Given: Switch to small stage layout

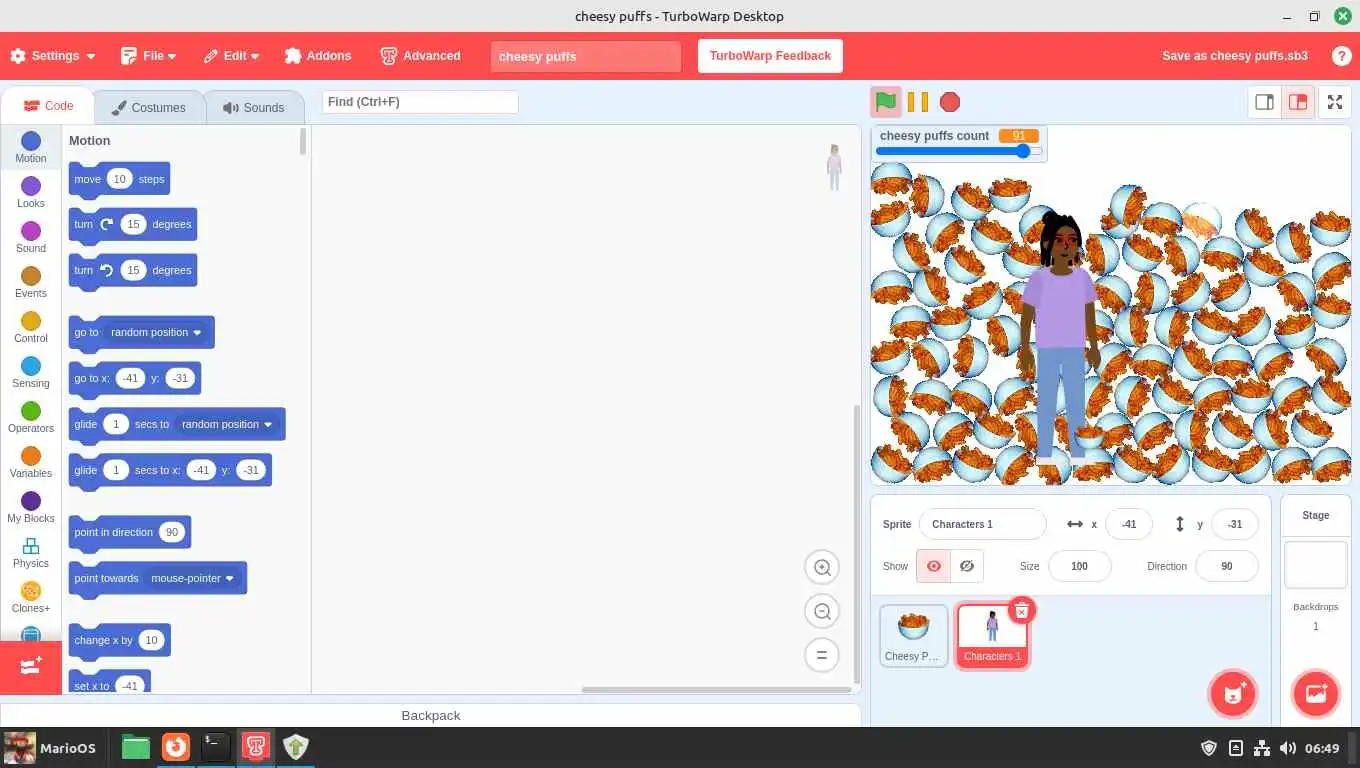Looking at the screenshot, I should [1264, 102].
